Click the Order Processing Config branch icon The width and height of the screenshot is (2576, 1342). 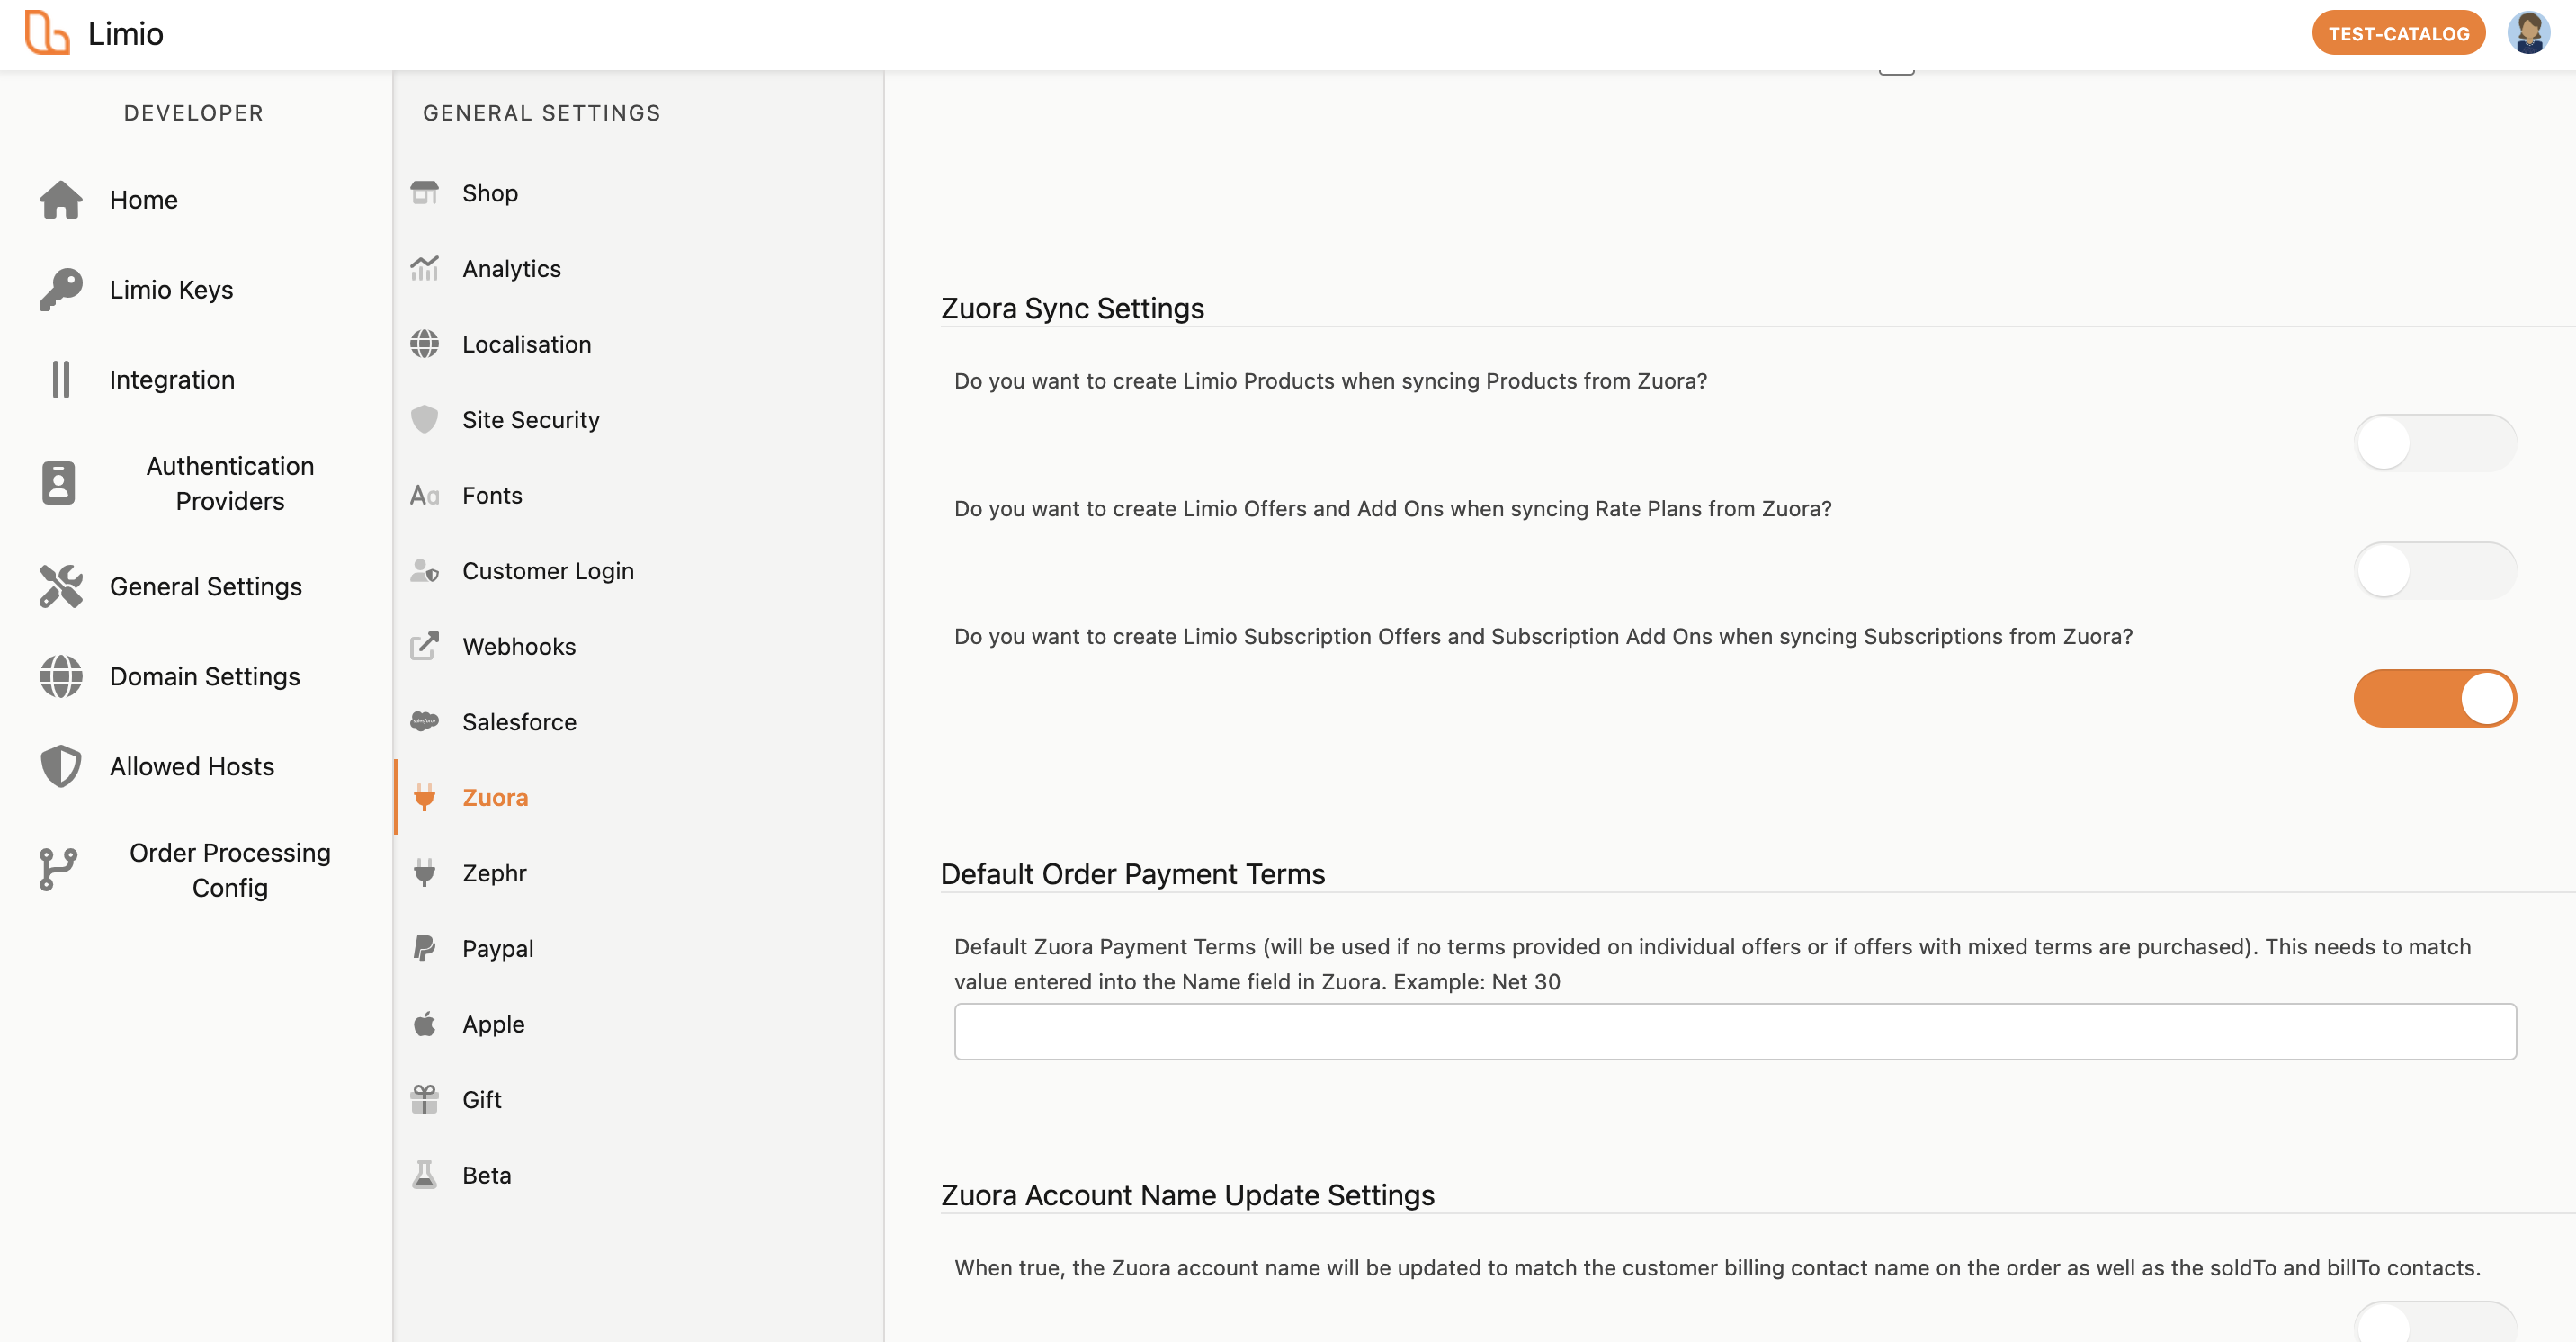coord(59,869)
